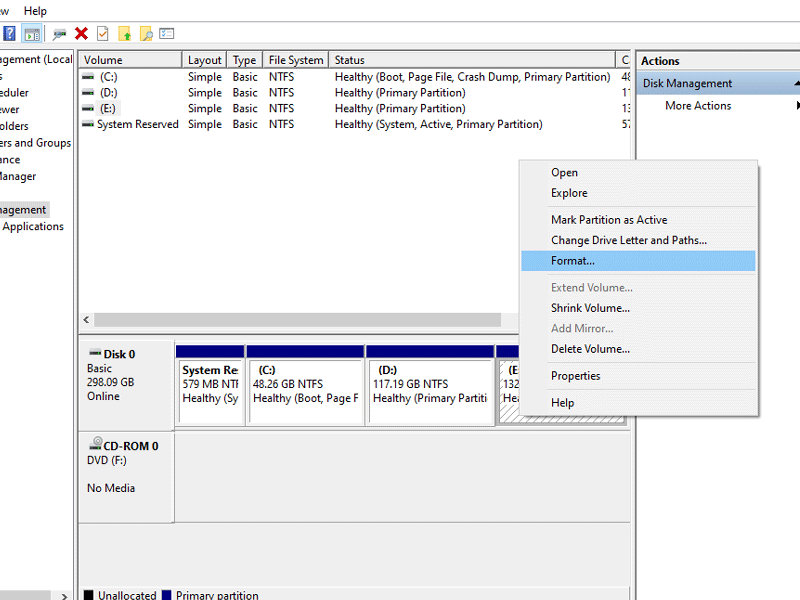Select Applications in the left navigation tree
Image resolution: width=800 pixels, height=600 pixels.
click(33, 226)
